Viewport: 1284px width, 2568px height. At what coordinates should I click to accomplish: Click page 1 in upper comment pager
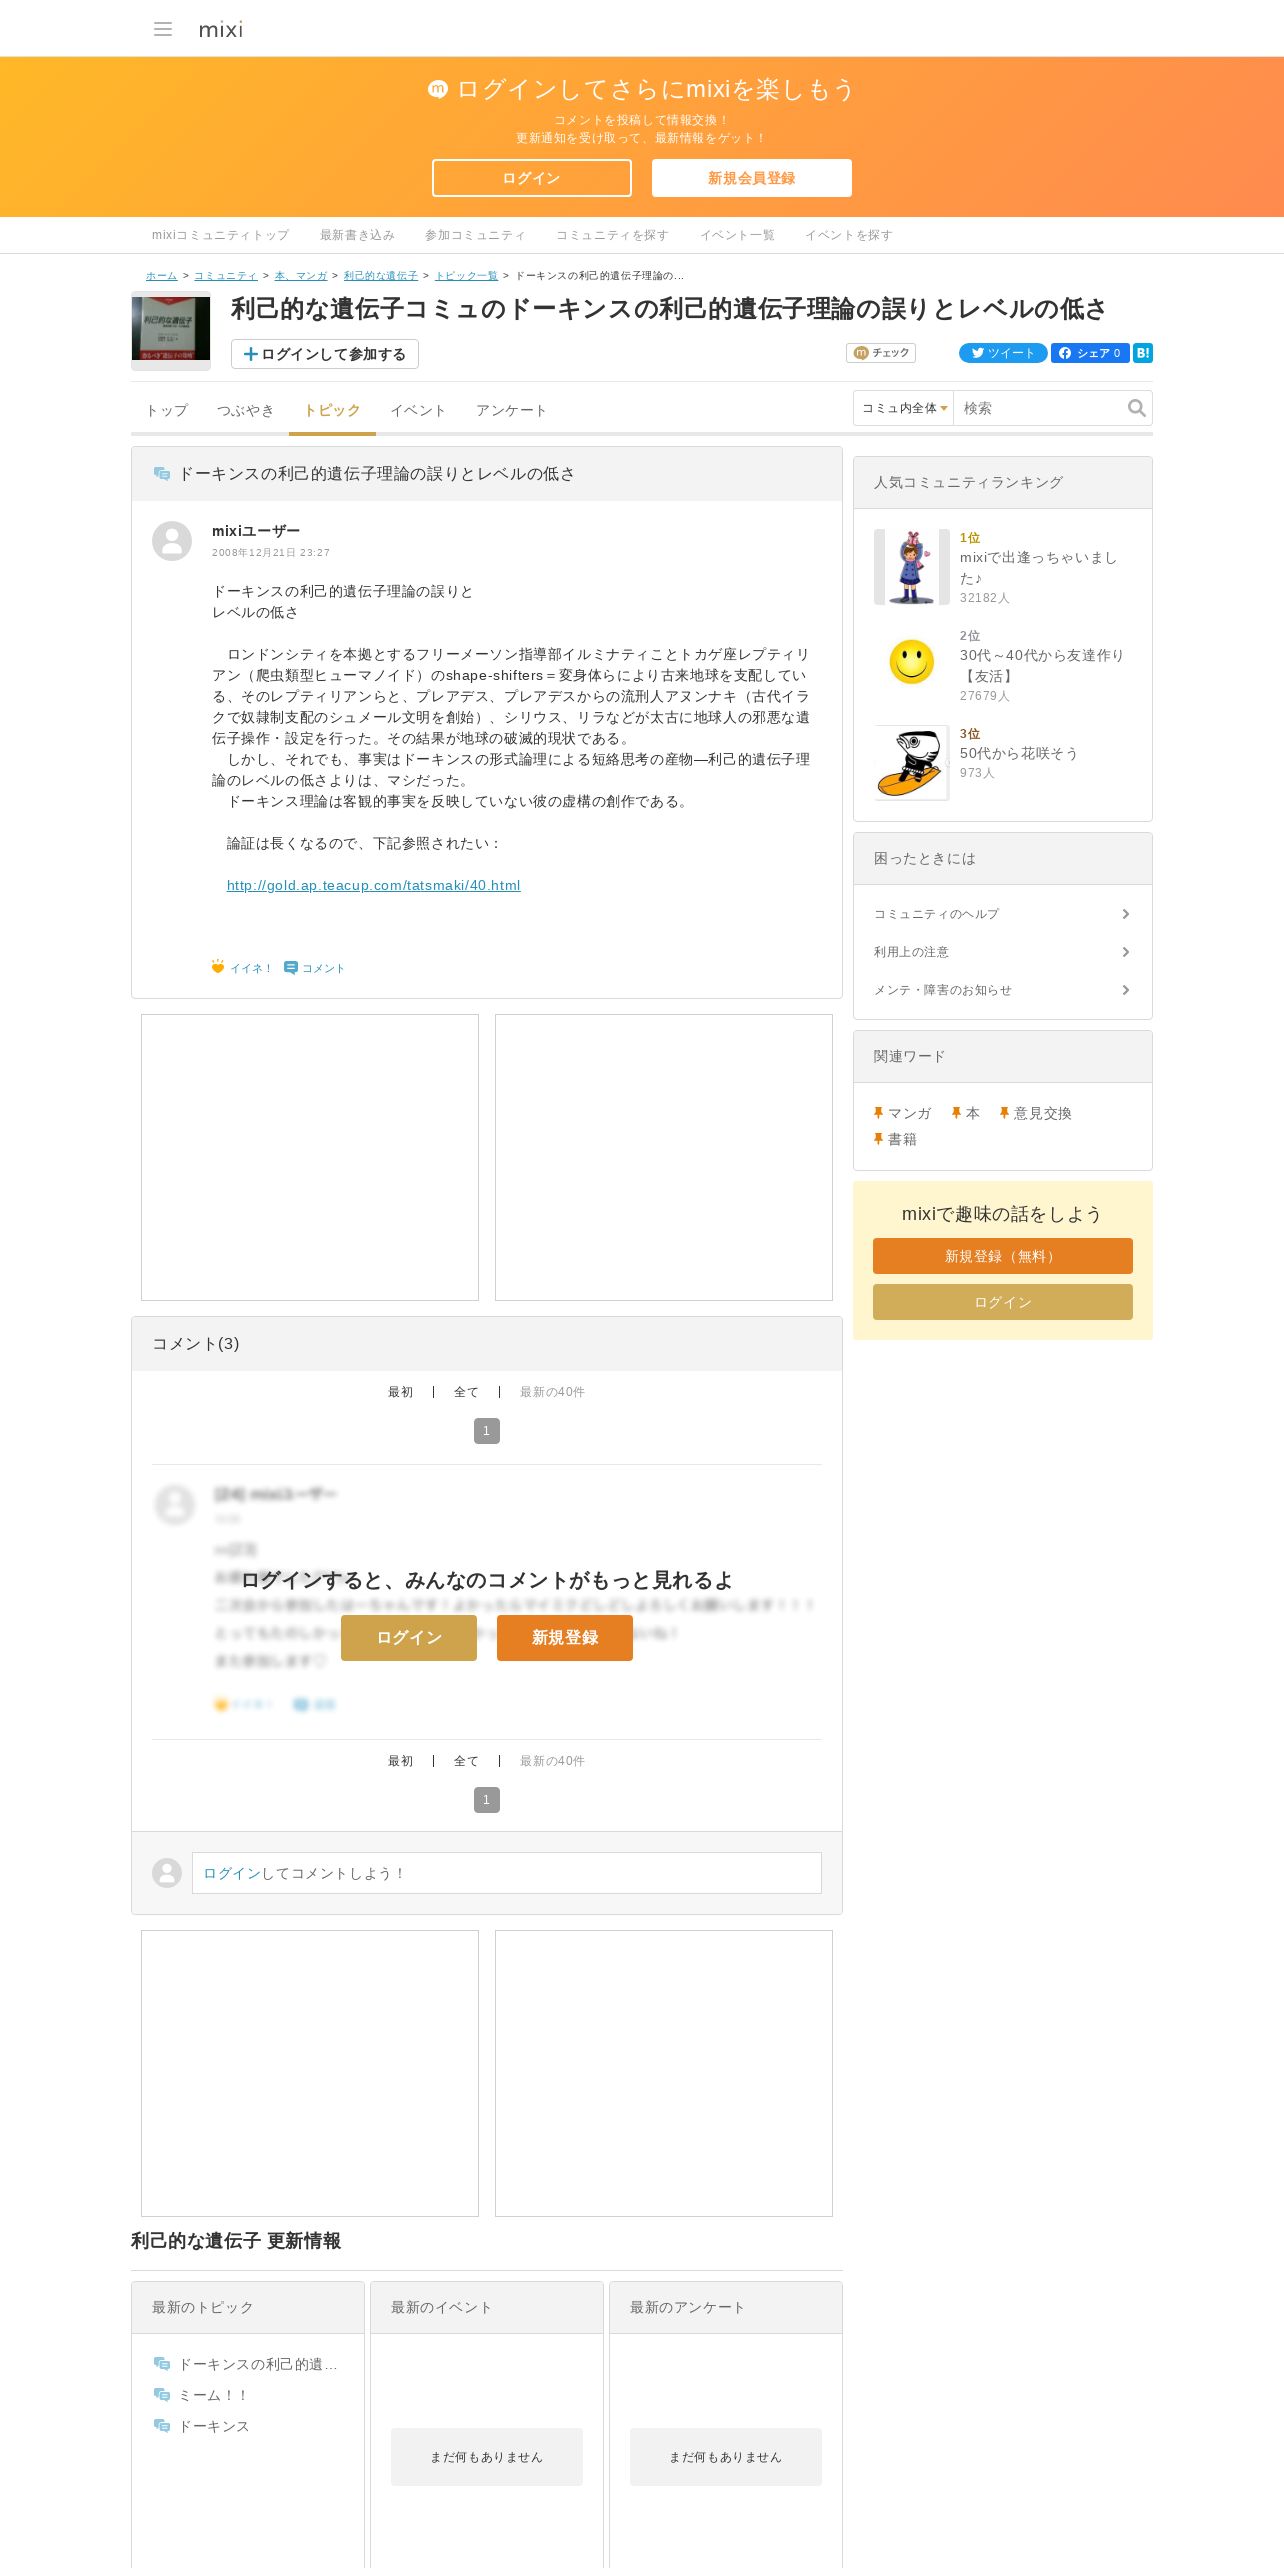tap(487, 1431)
